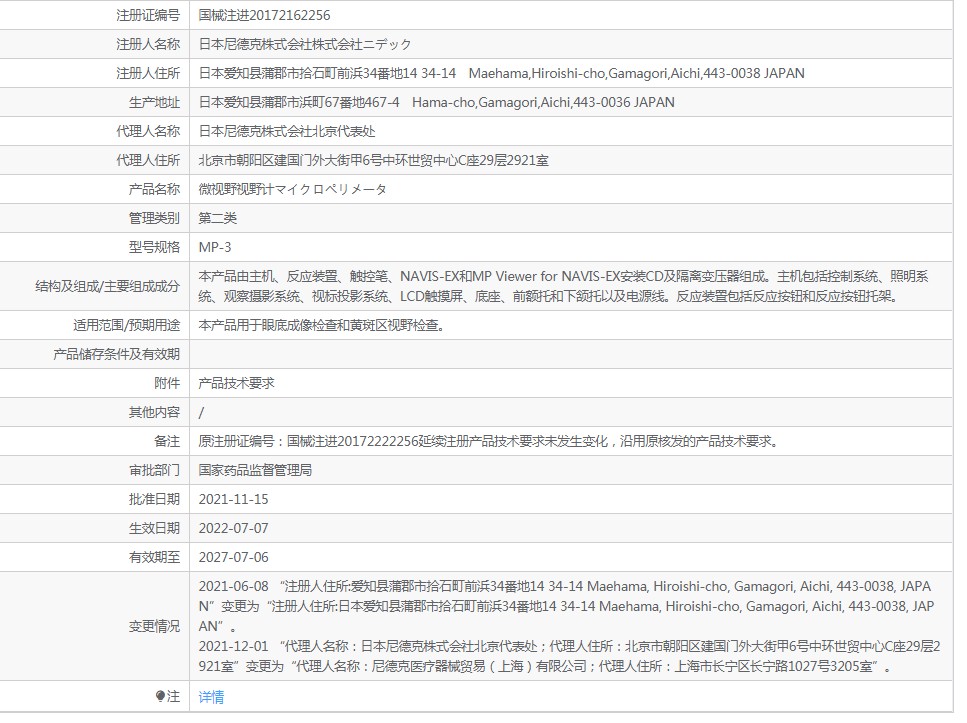The height and width of the screenshot is (723, 967).
Task: Click the 产品储存条件及有效期 label
Action: click(x=117, y=354)
